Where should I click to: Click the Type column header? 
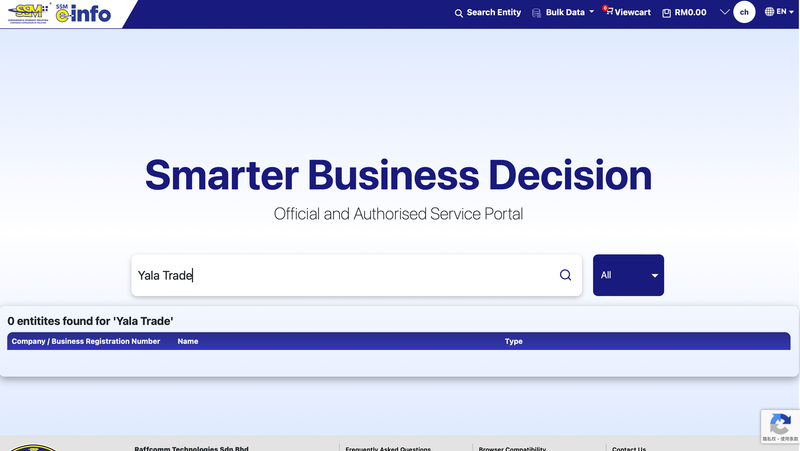click(x=514, y=341)
